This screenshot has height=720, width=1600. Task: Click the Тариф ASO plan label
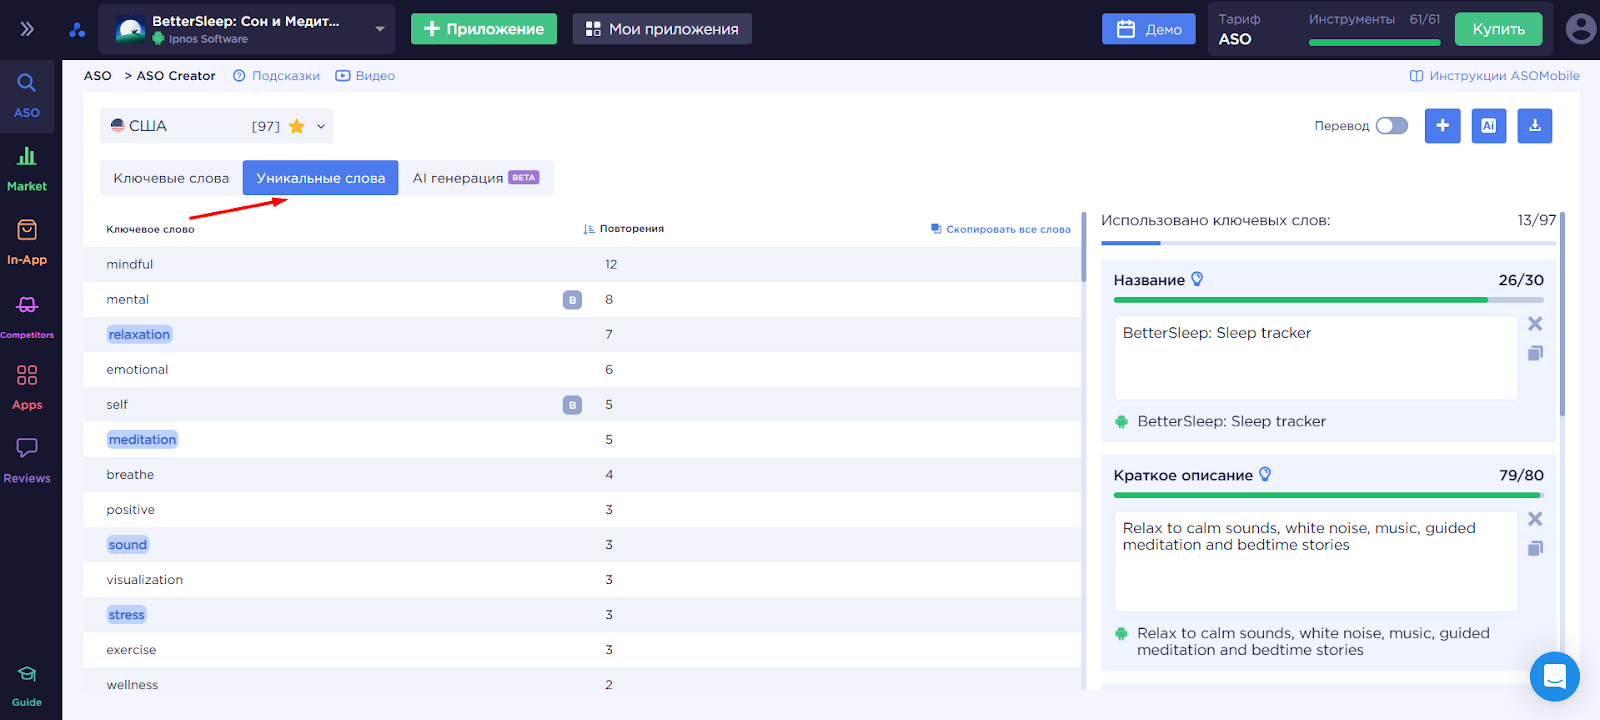tap(1239, 29)
